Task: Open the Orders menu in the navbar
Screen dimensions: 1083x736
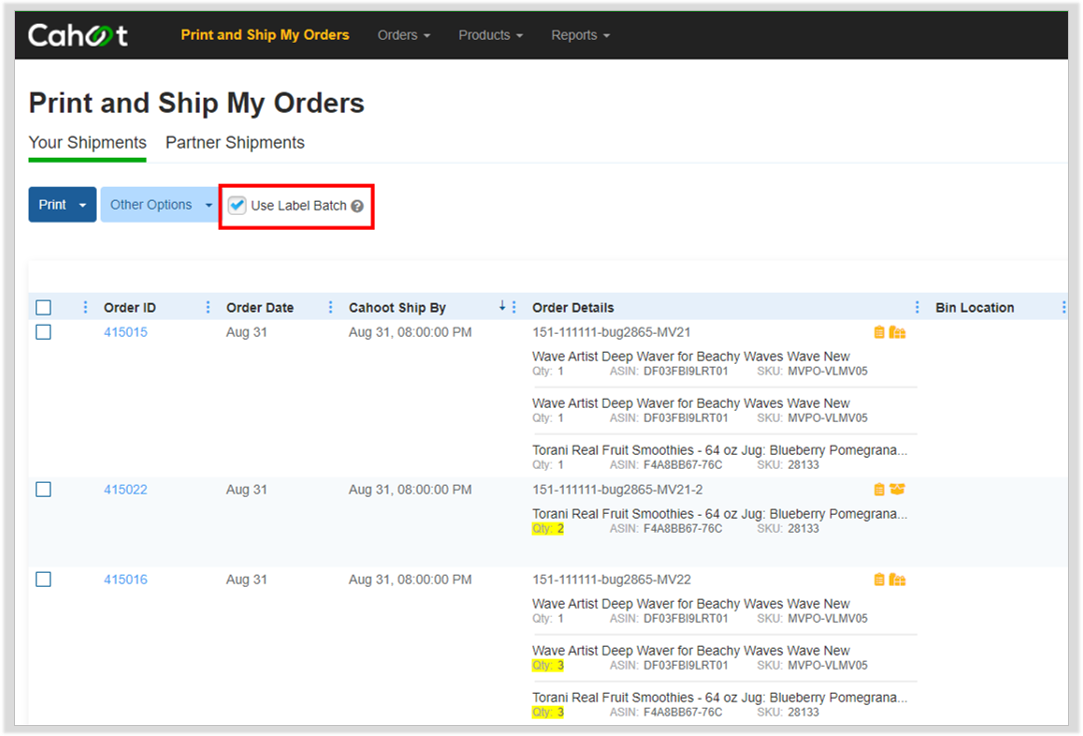Action: [x=404, y=35]
